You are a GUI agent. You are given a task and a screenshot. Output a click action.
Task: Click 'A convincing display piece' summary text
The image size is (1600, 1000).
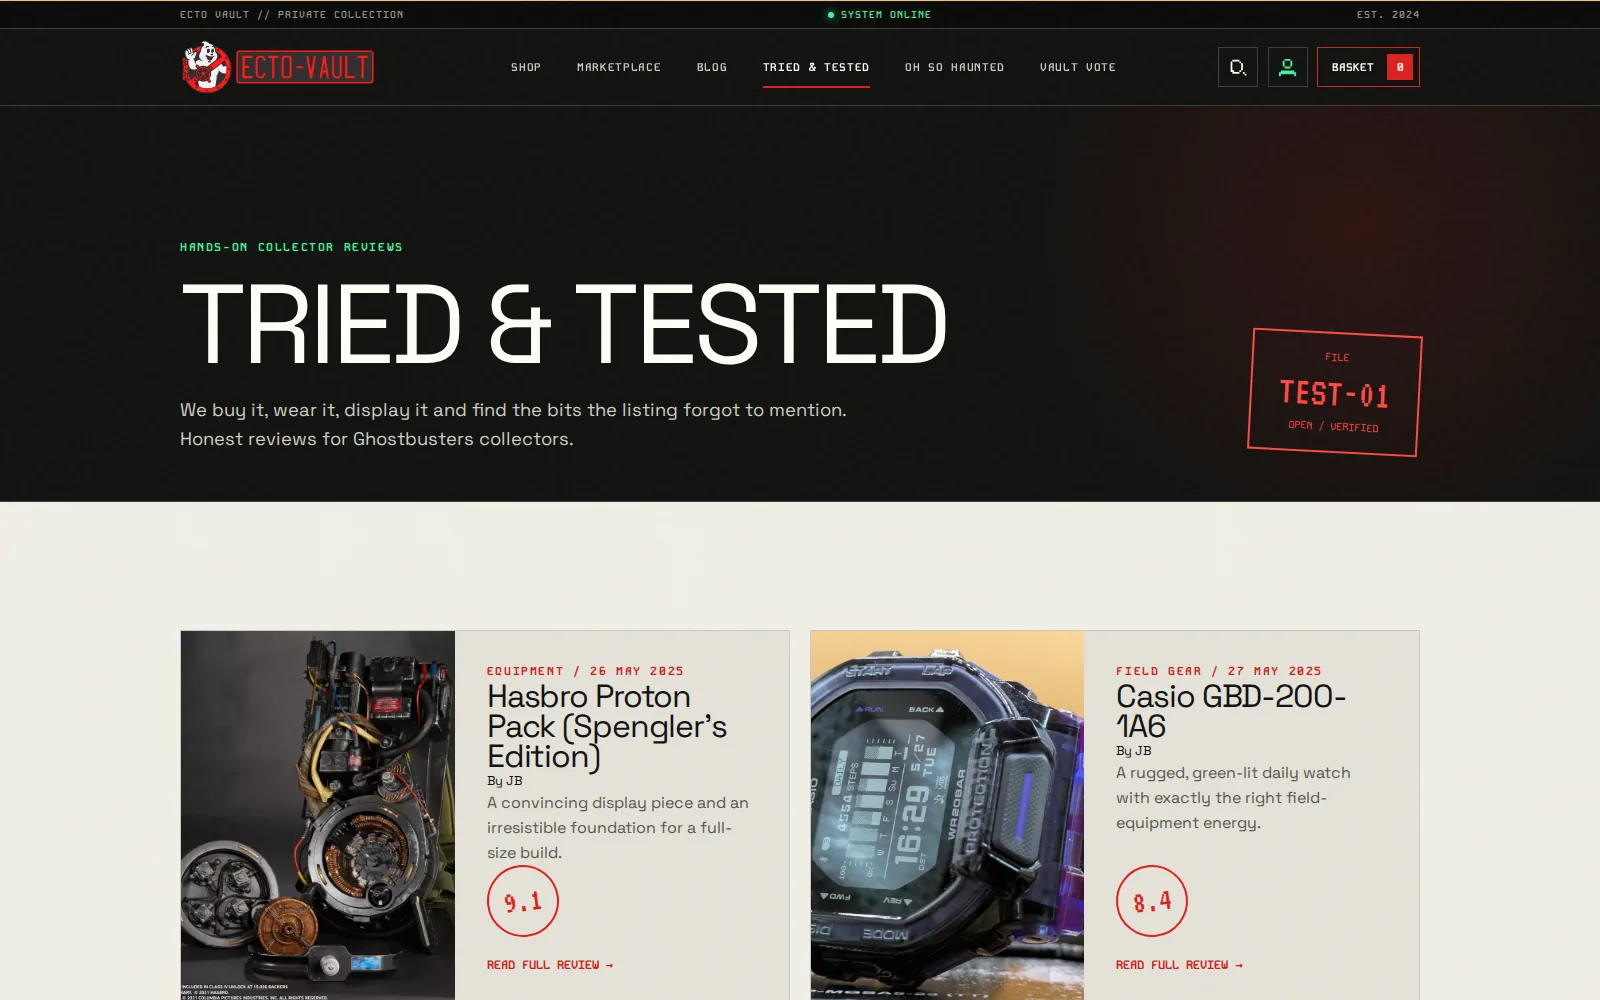coord(618,828)
